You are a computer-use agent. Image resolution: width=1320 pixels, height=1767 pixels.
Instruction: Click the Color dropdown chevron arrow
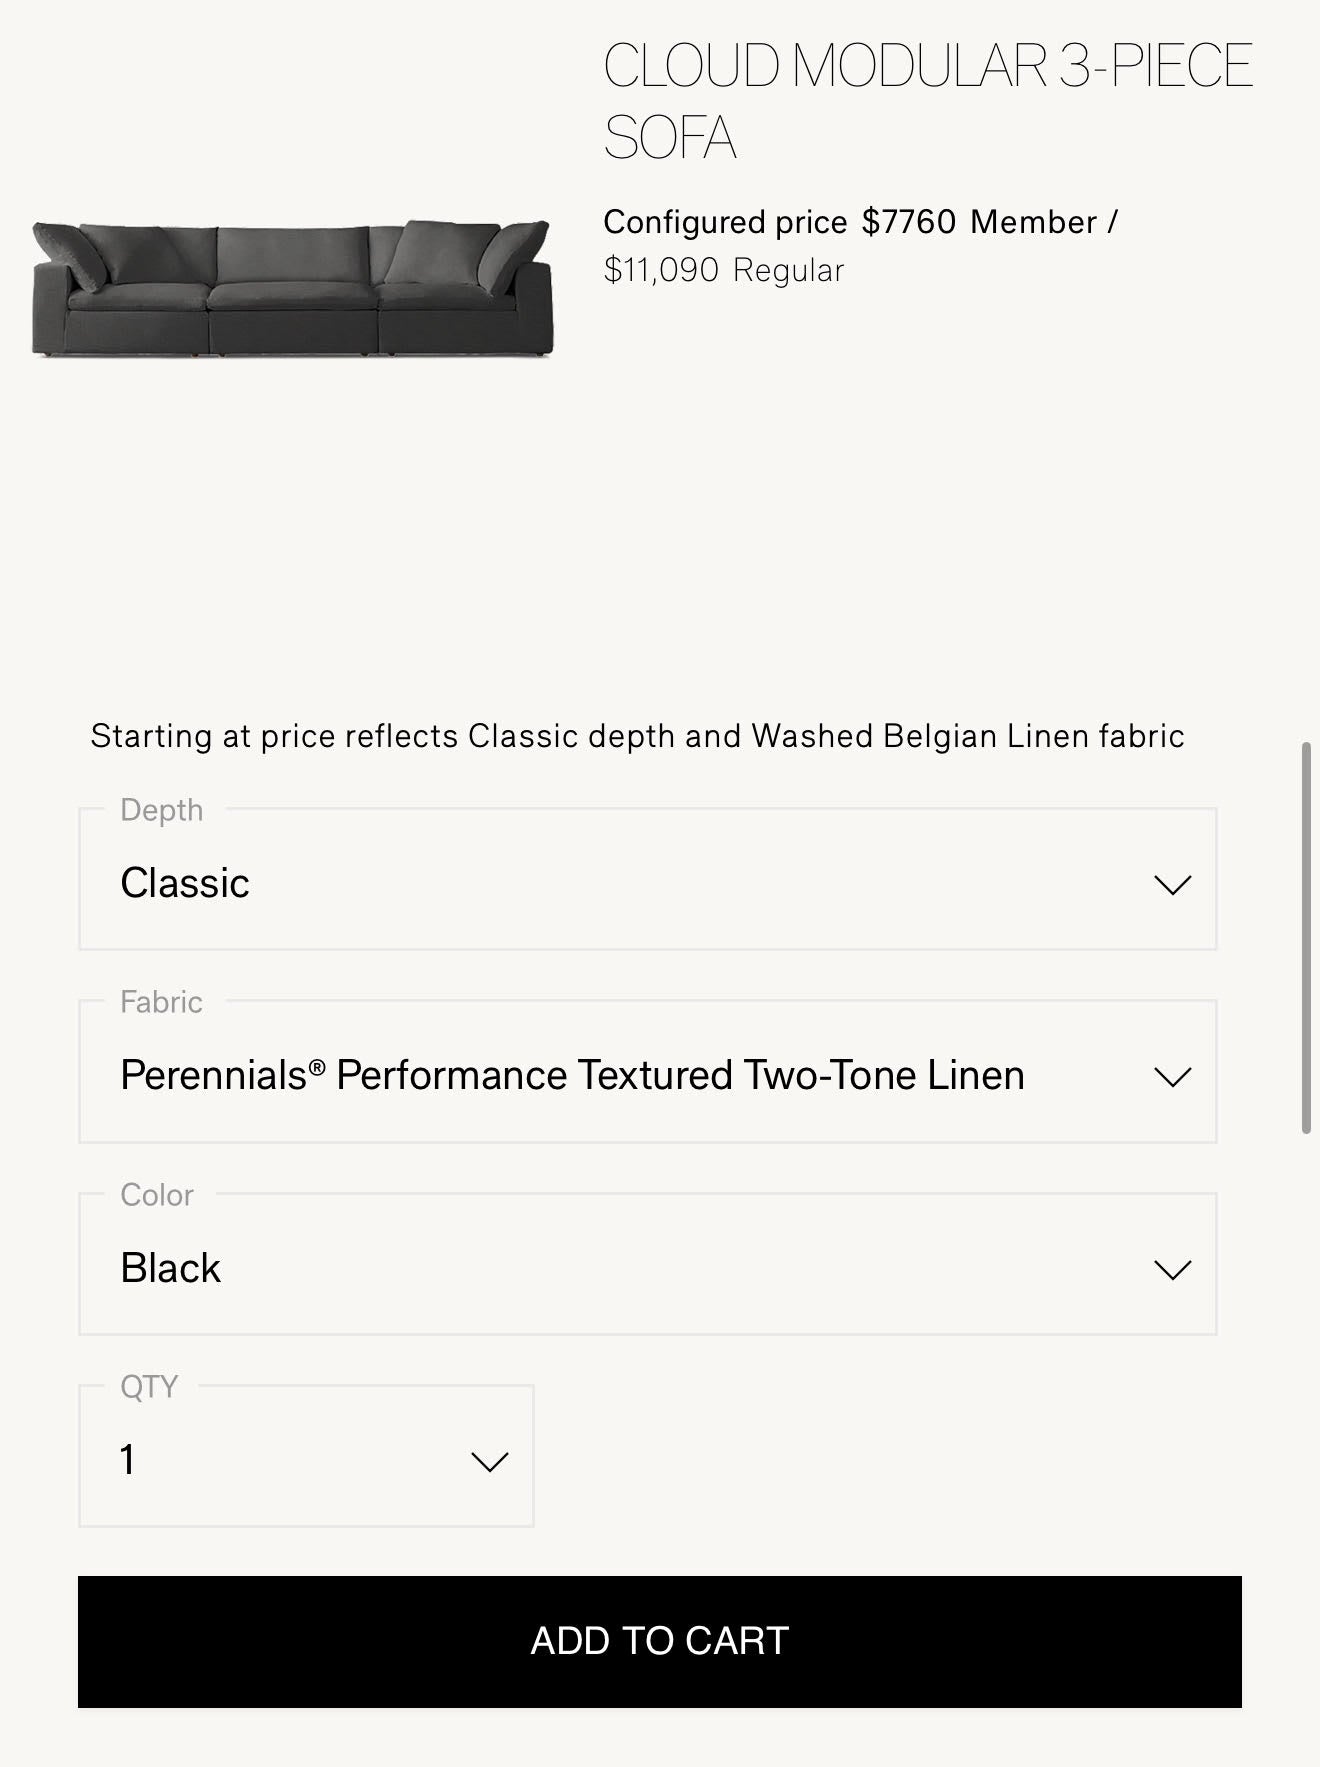[x=1172, y=1270]
